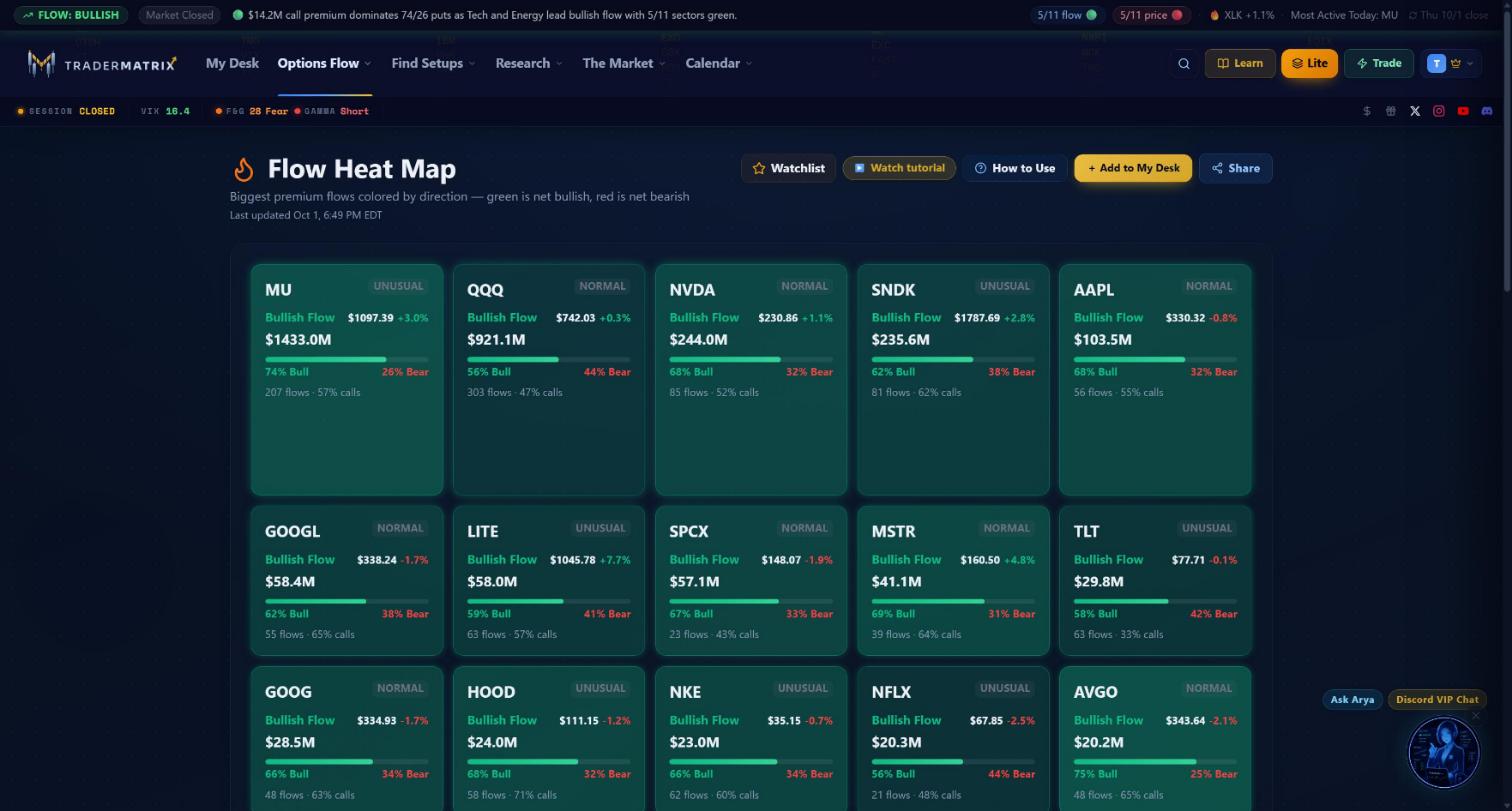
Task: Expand the Find Setups menu
Action: (x=433, y=63)
